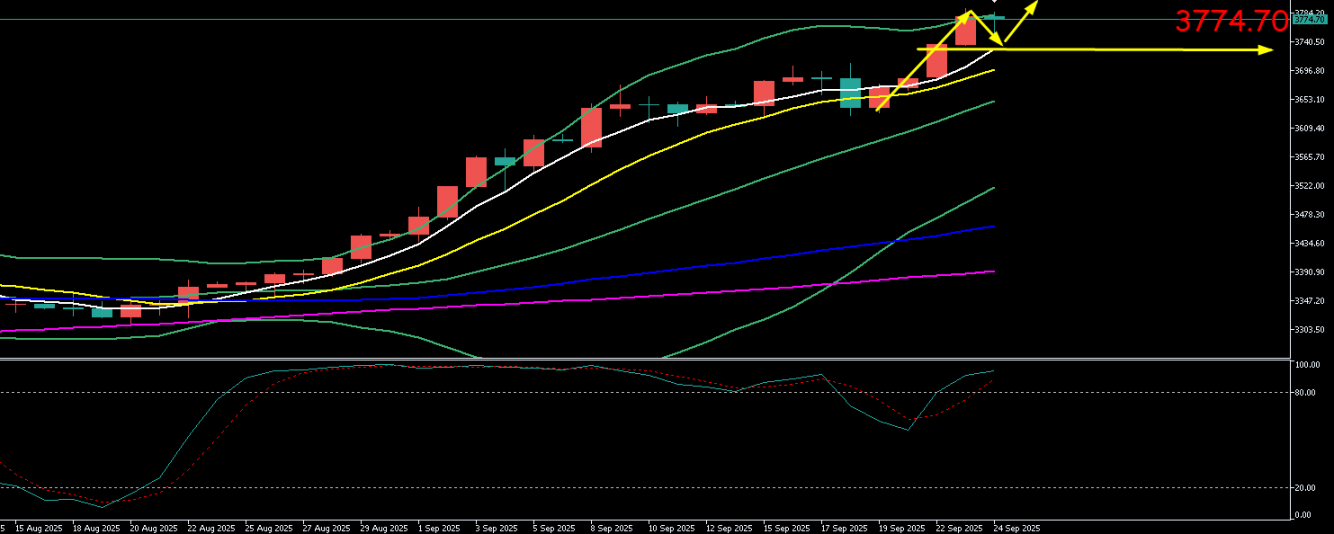The height and width of the screenshot is (534, 1334).
Task: Click the 20.00 level on oscillator scale
Action: (1303, 488)
